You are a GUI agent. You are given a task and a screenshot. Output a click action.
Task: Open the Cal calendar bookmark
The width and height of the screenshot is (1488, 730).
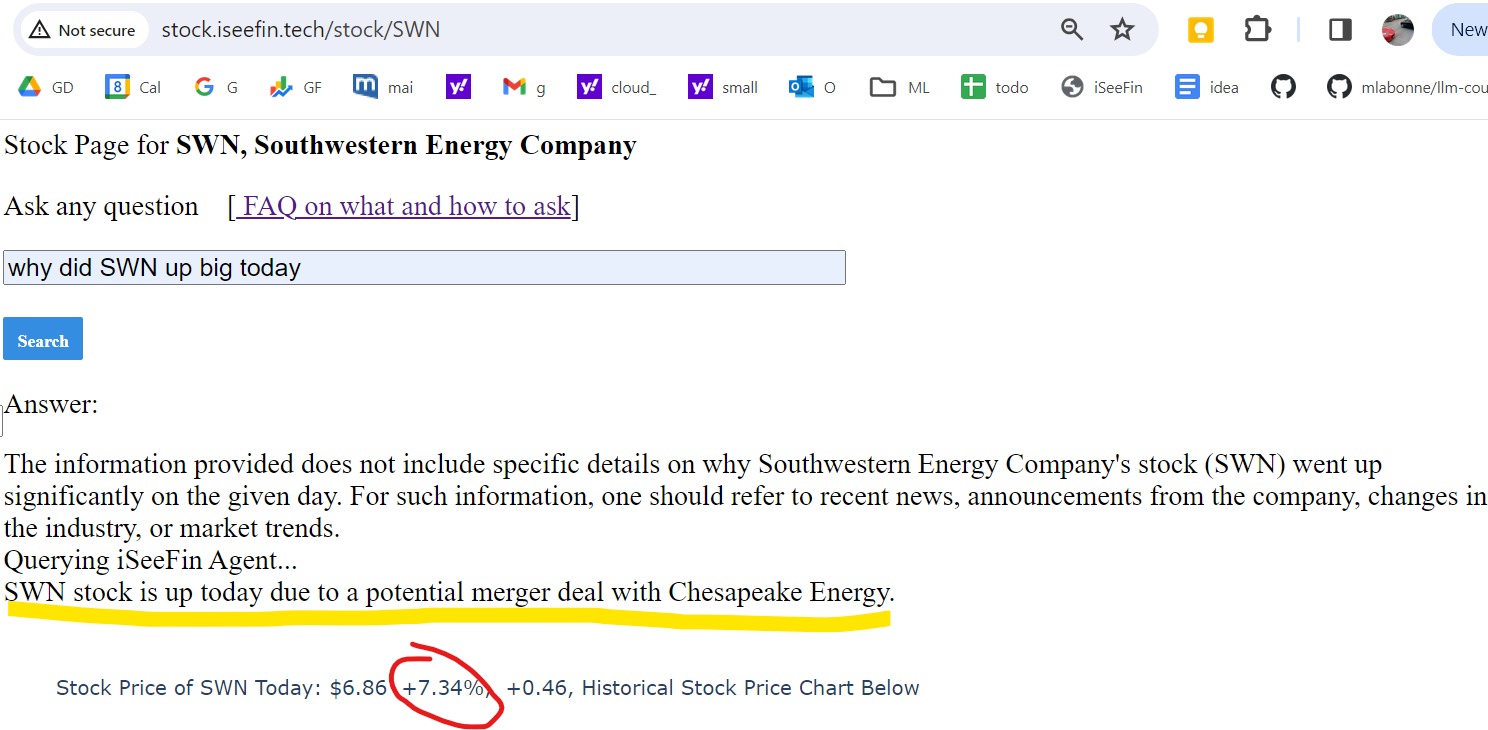click(x=133, y=87)
